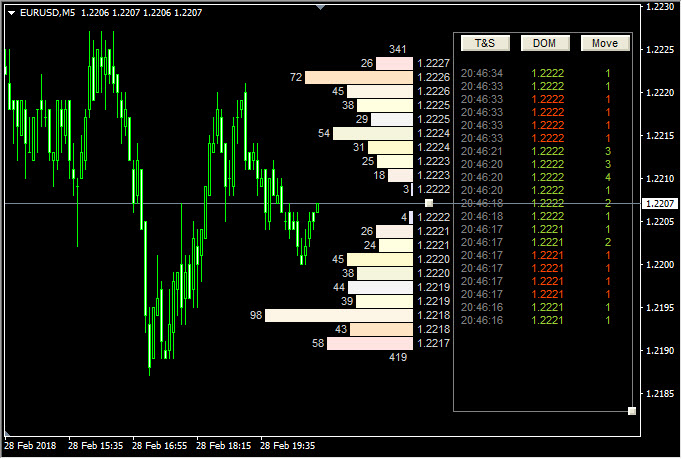Viewport: 682px width, 459px height.
Task: Click the T&S button
Action: point(485,43)
